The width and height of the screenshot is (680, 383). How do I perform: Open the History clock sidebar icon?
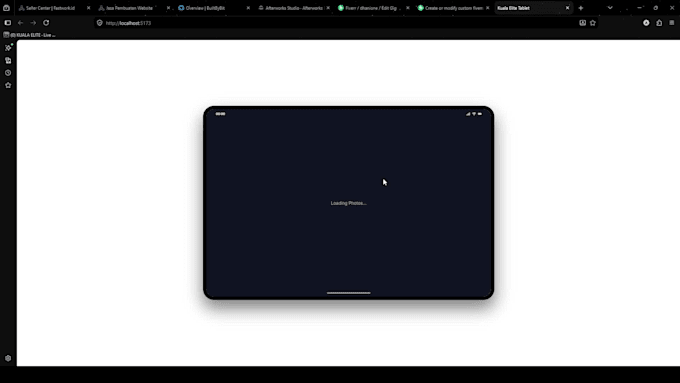[8, 73]
